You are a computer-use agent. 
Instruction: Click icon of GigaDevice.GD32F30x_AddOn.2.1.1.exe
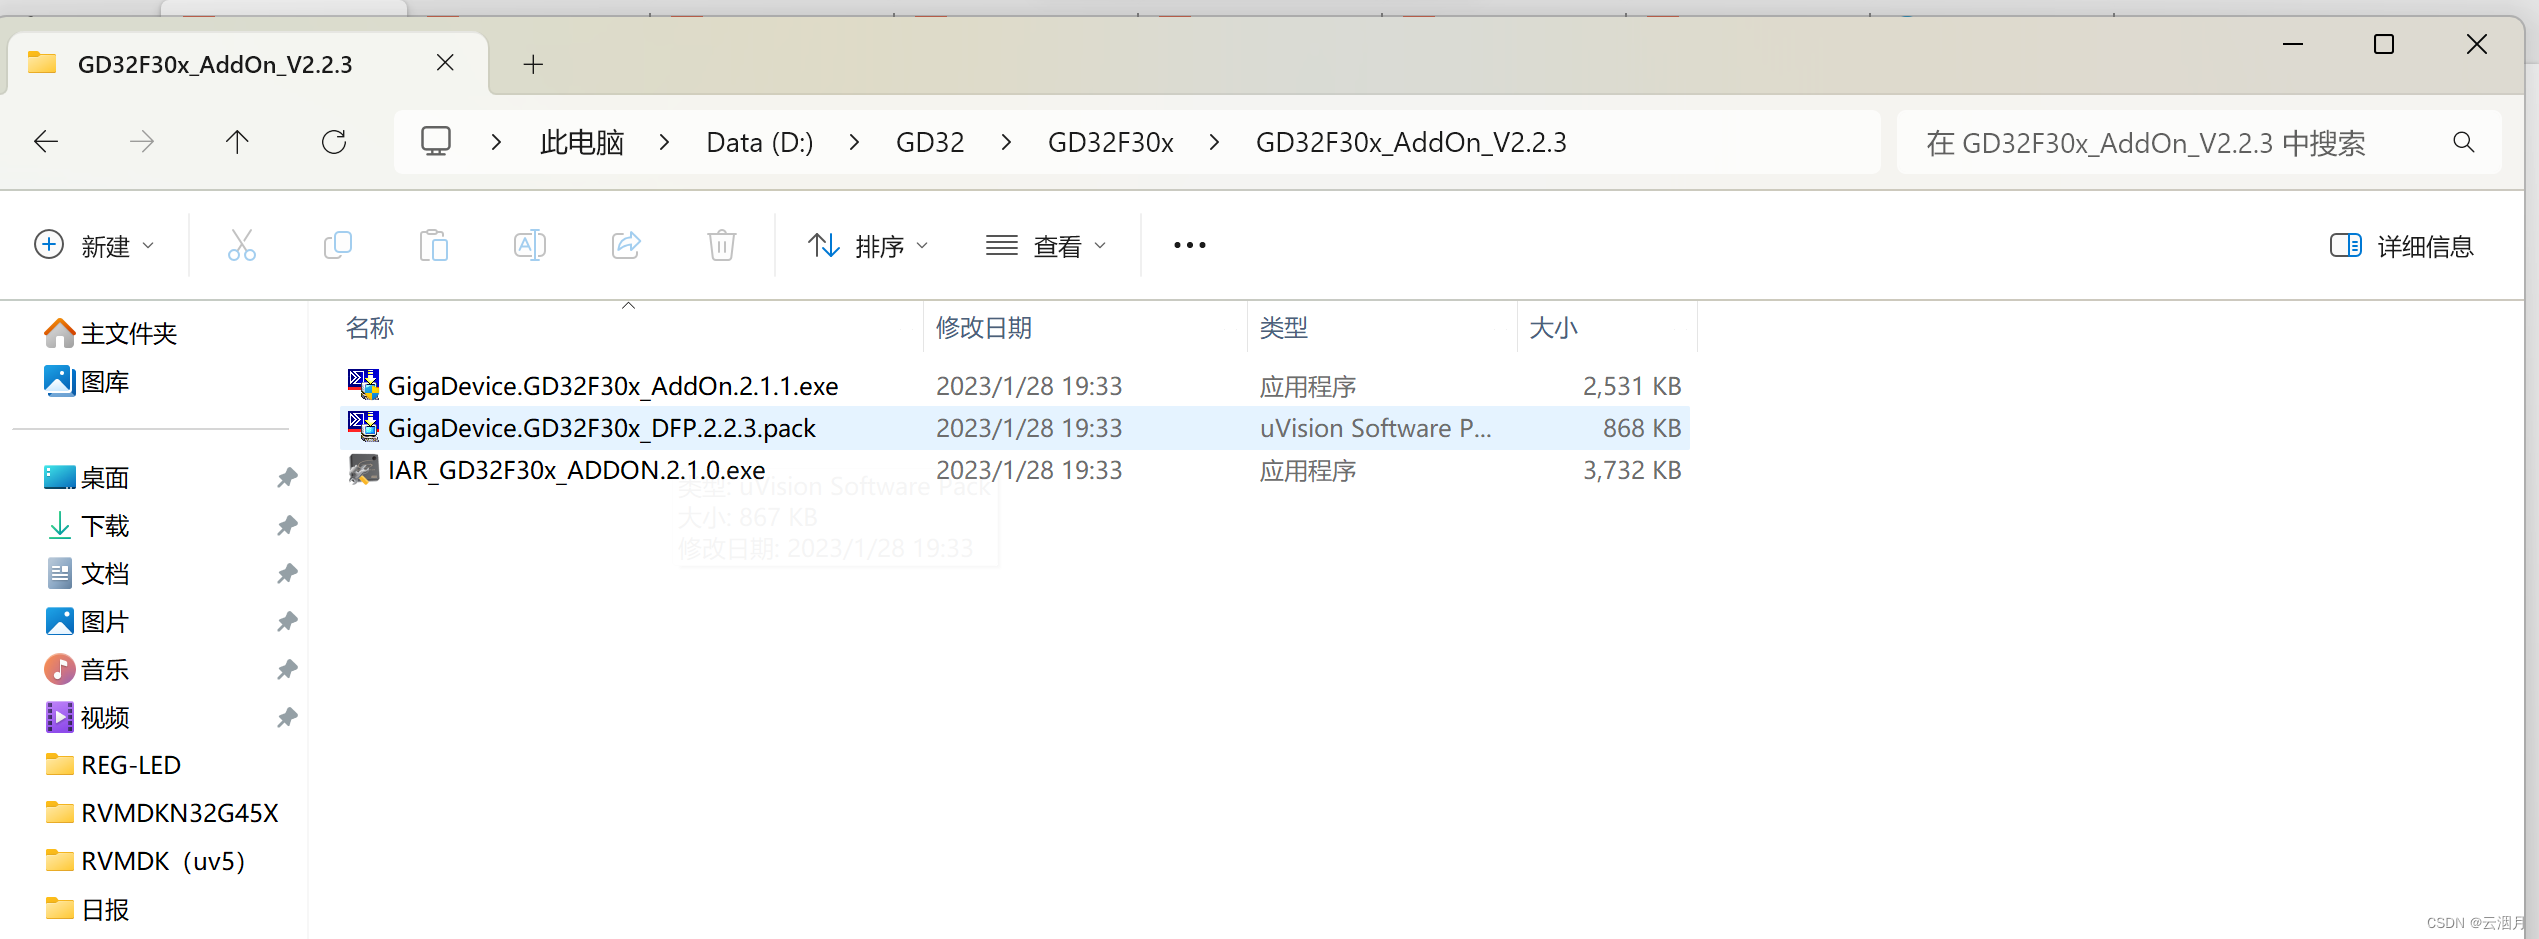click(x=363, y=385)
